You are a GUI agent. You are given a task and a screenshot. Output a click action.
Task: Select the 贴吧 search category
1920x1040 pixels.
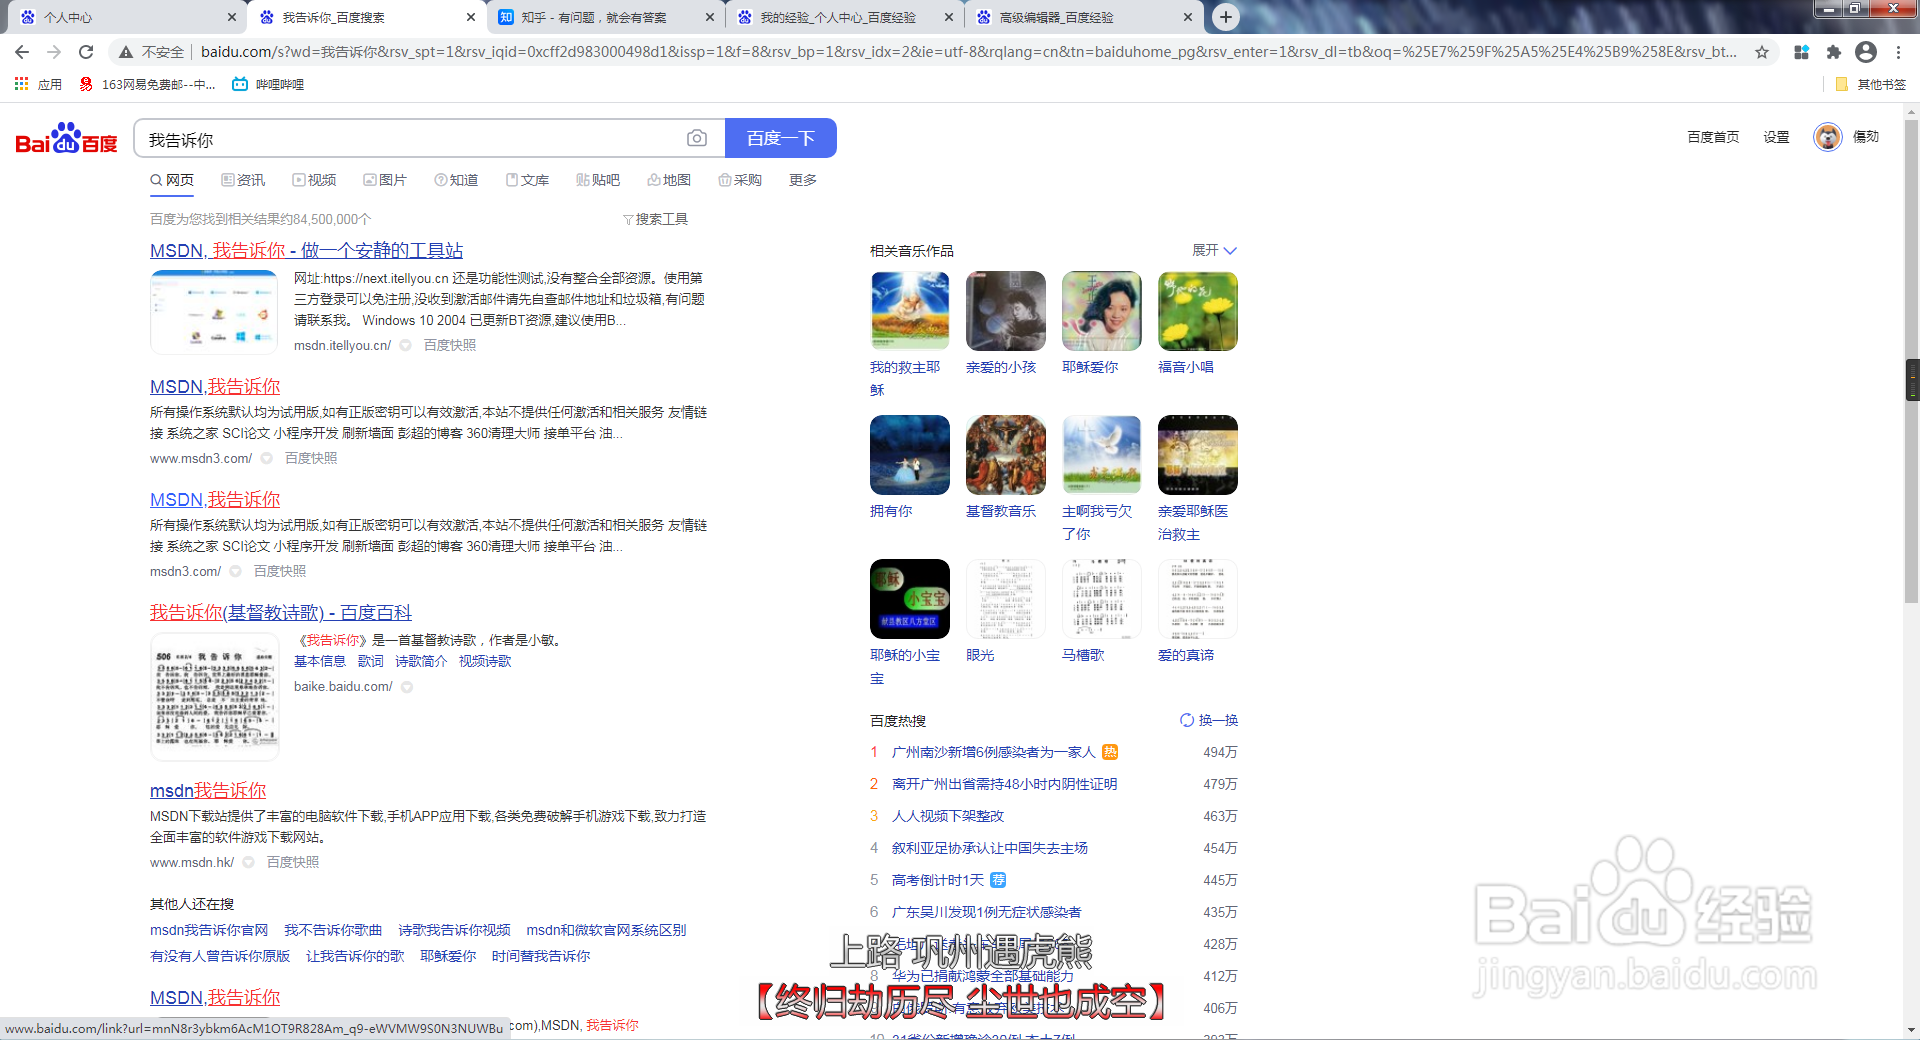coord(598,180)
